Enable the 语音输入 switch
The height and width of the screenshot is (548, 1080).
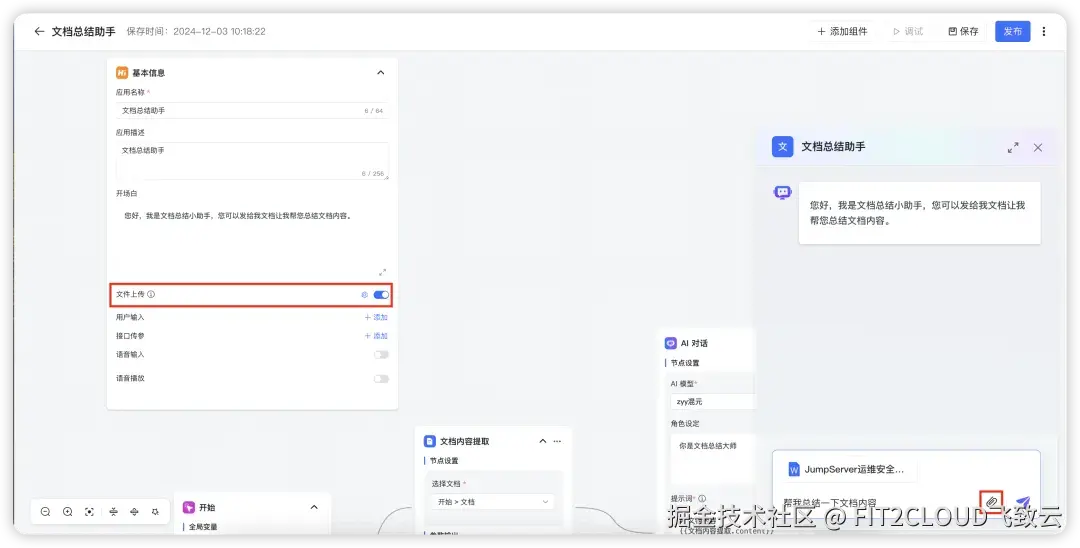tap(381, 355)
